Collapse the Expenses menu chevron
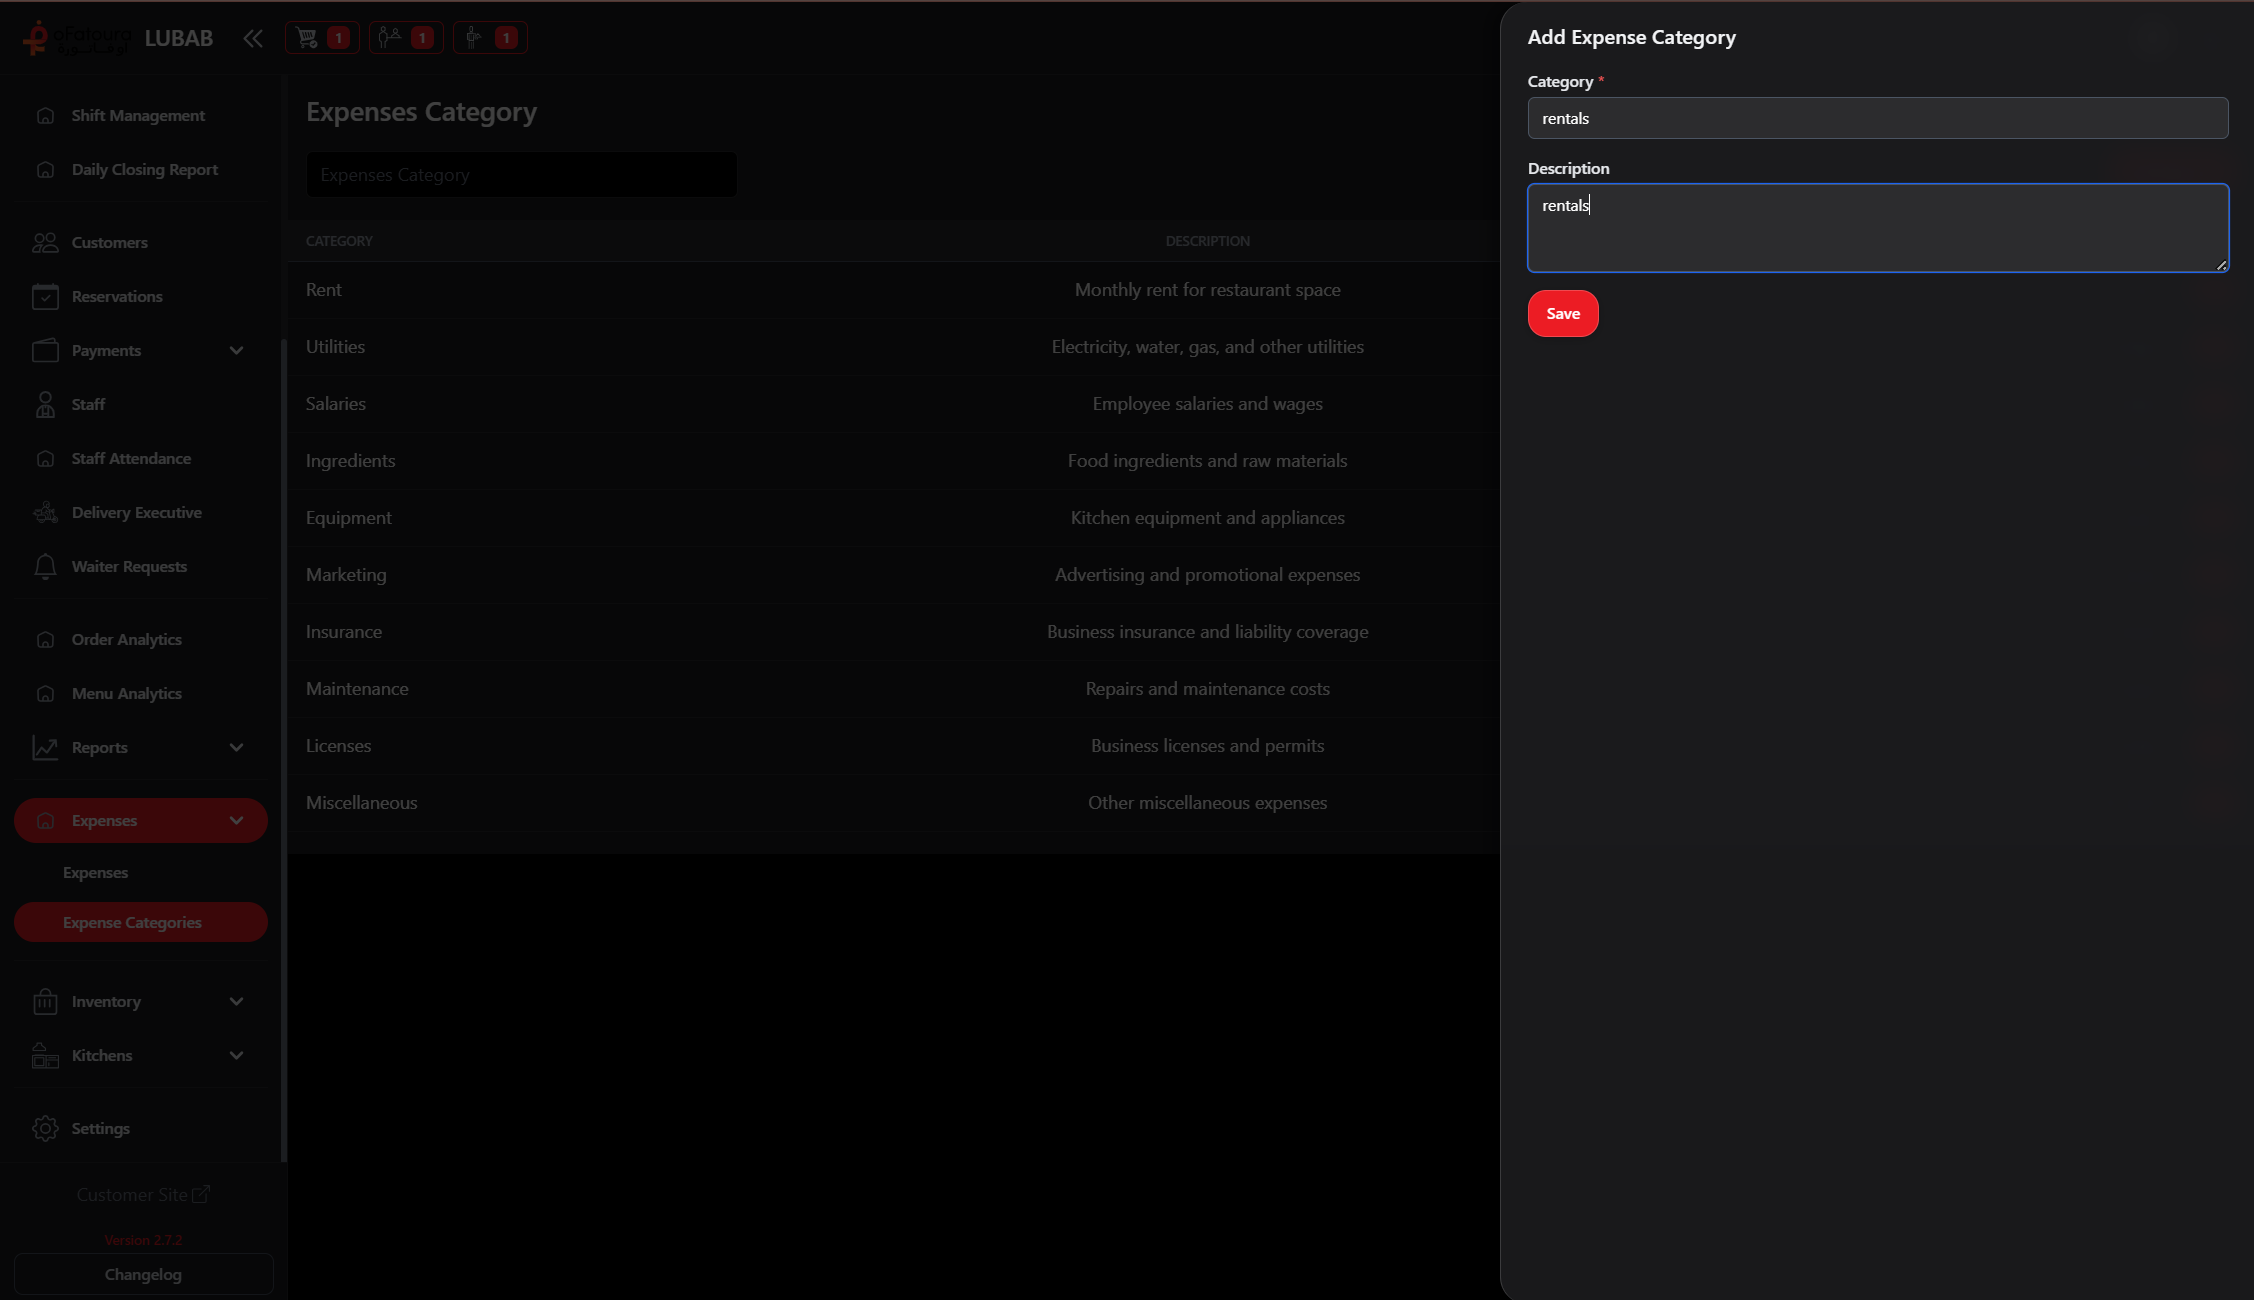The height and width of the screenshot is (1300, 2254). point(236,821)
